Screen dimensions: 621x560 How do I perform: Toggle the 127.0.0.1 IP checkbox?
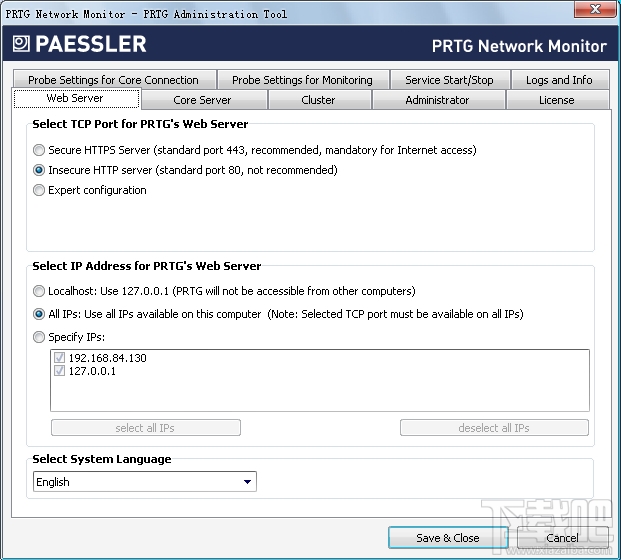click(59, 371)
